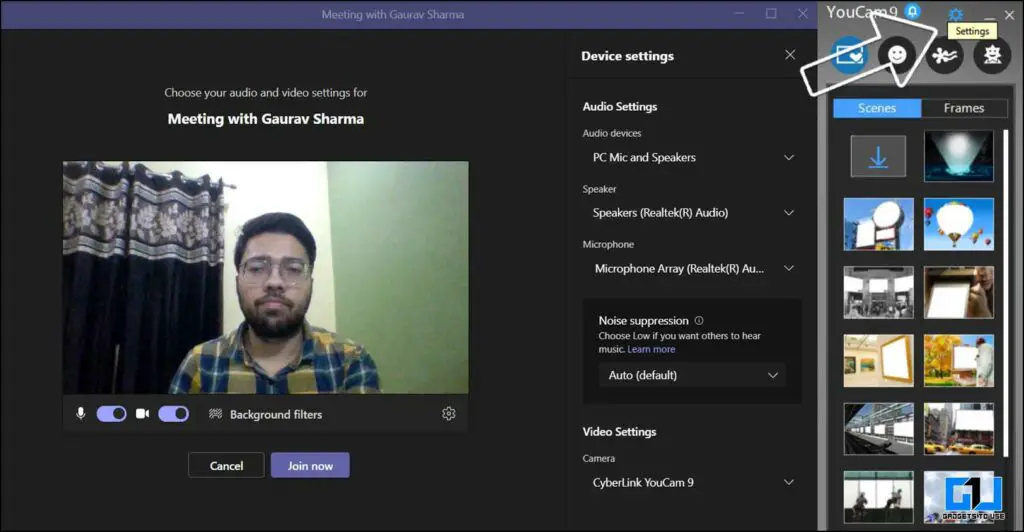Click the 'Noise suppression' label

[x=643, y=321]
